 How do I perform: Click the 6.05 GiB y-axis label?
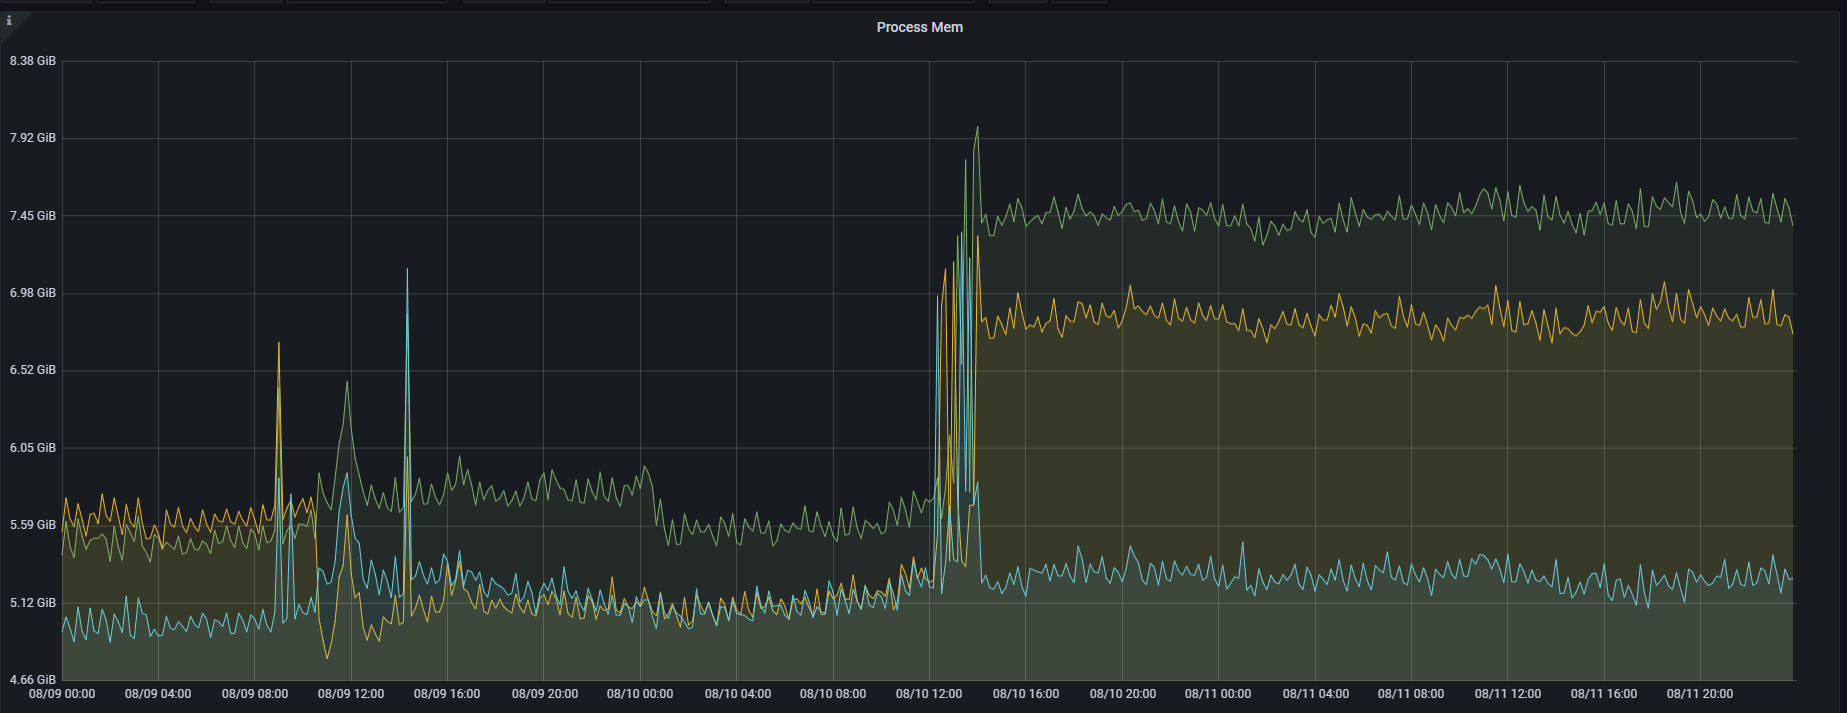click(x=33, y=448)
